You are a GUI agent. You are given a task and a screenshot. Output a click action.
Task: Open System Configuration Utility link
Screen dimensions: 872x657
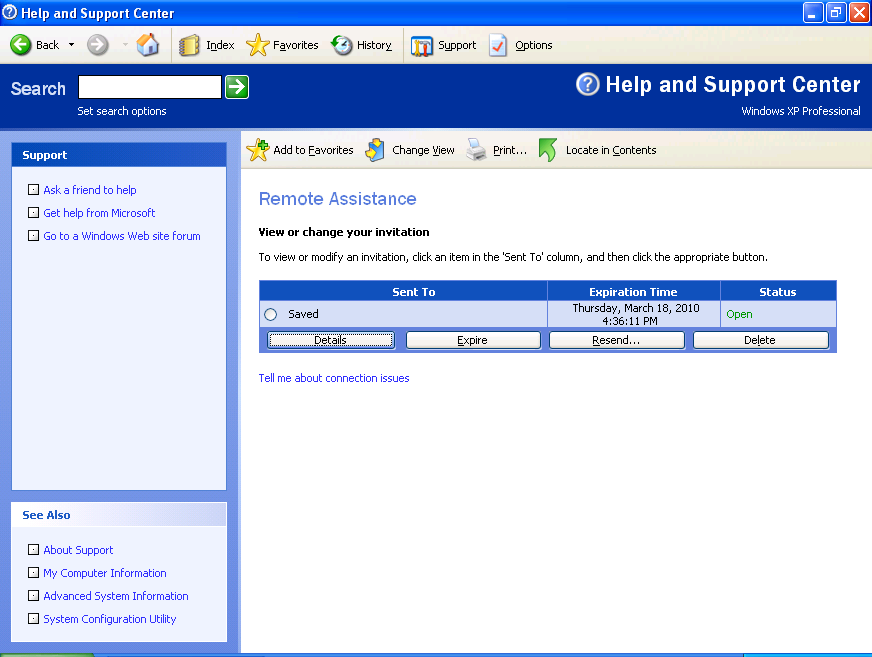(x=110, y=619)
